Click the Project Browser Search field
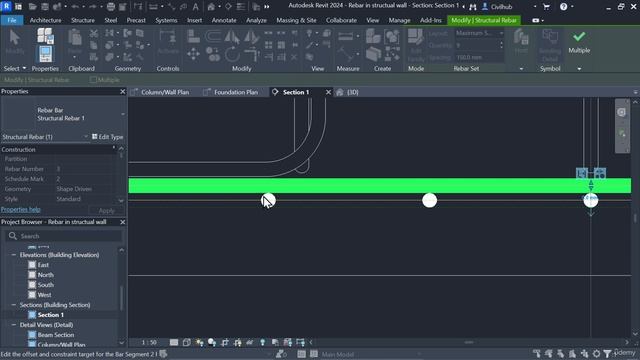The image size is (640, 360). click(64, 236)
